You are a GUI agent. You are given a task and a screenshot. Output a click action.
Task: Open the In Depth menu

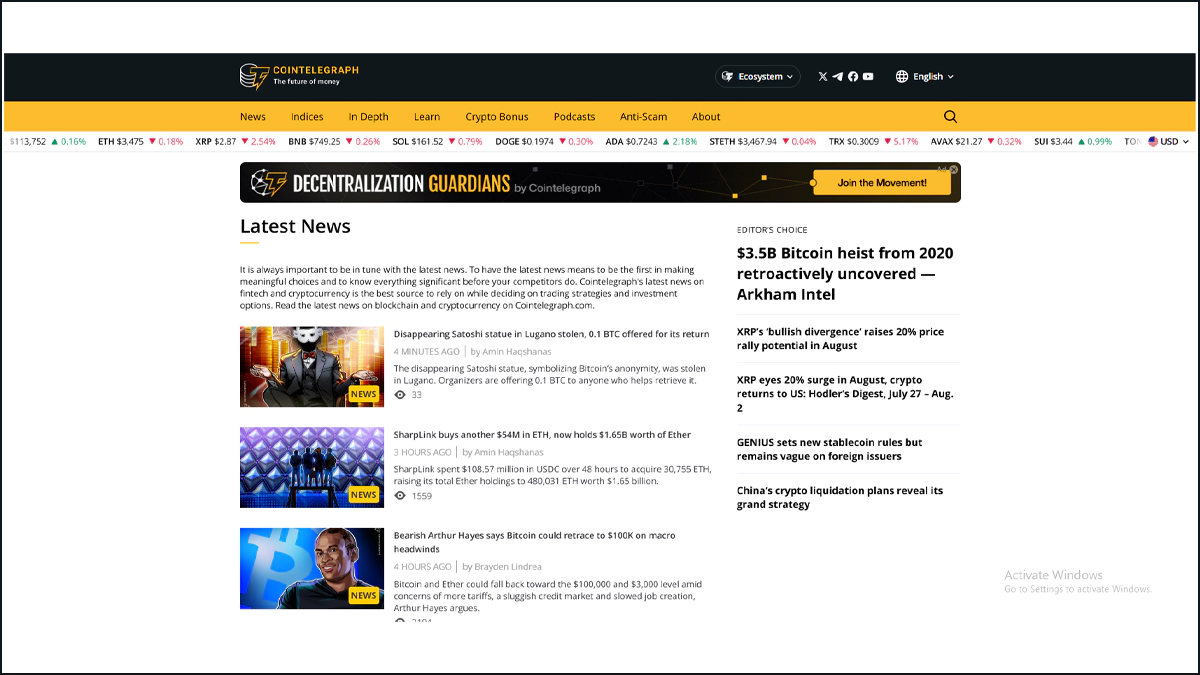tap(368, 116)
